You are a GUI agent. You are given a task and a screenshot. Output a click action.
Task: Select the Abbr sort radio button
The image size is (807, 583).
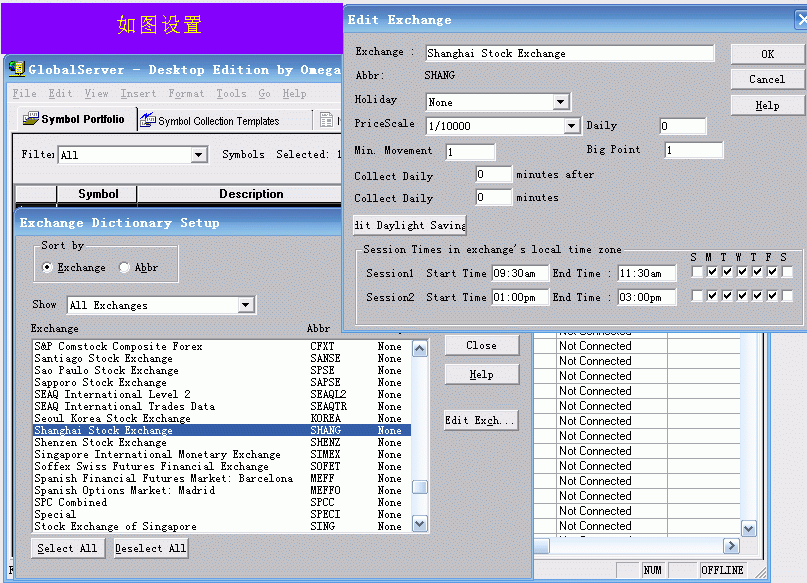click(x=124, y=267)
